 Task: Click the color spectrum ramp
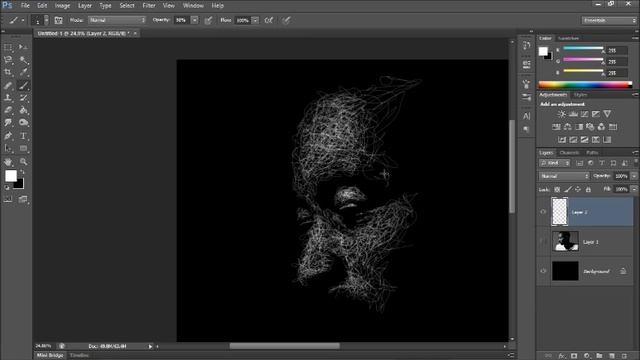pyautogui.click(x=585, y=84)
